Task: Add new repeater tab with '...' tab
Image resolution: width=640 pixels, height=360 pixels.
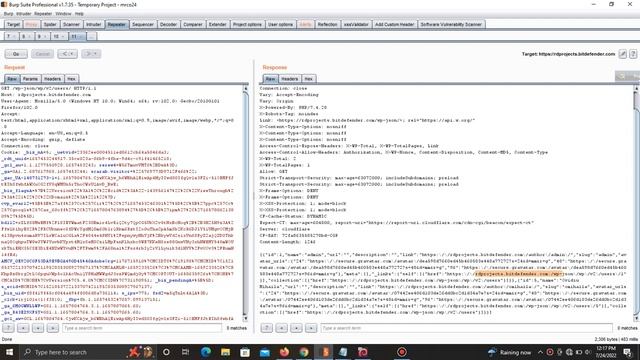Action: [x=92, y=36]
